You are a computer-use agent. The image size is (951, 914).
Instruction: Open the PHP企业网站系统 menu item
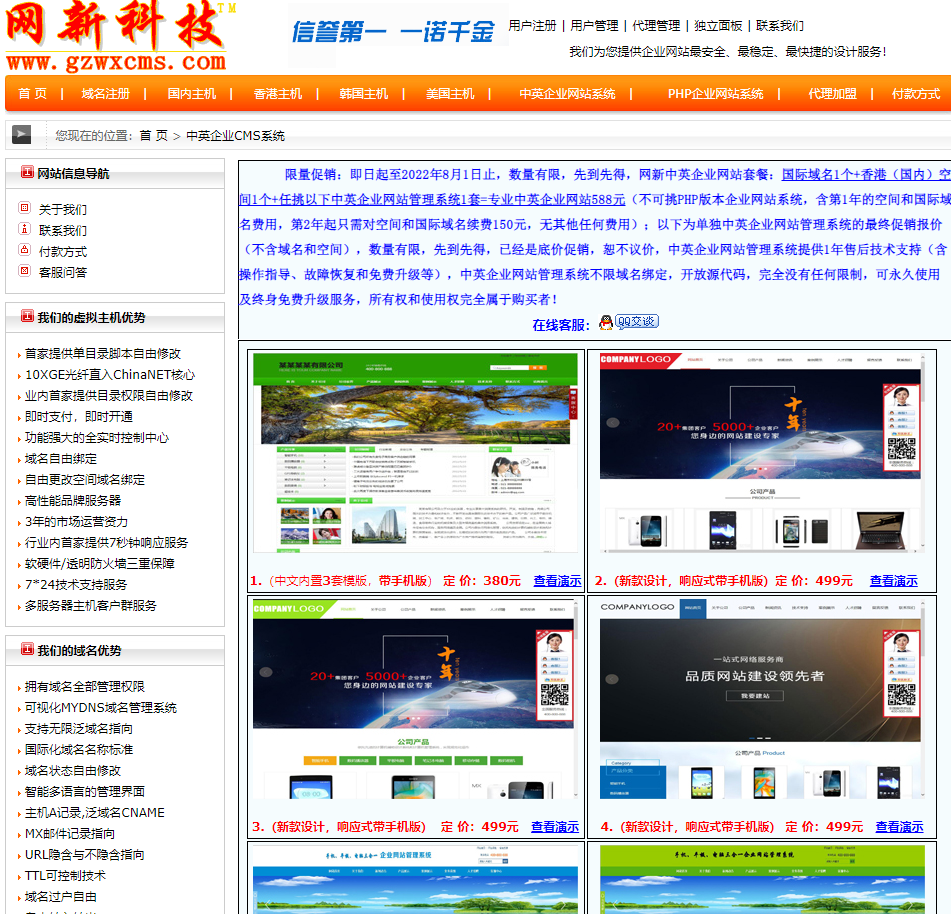(x=716, y=94)
